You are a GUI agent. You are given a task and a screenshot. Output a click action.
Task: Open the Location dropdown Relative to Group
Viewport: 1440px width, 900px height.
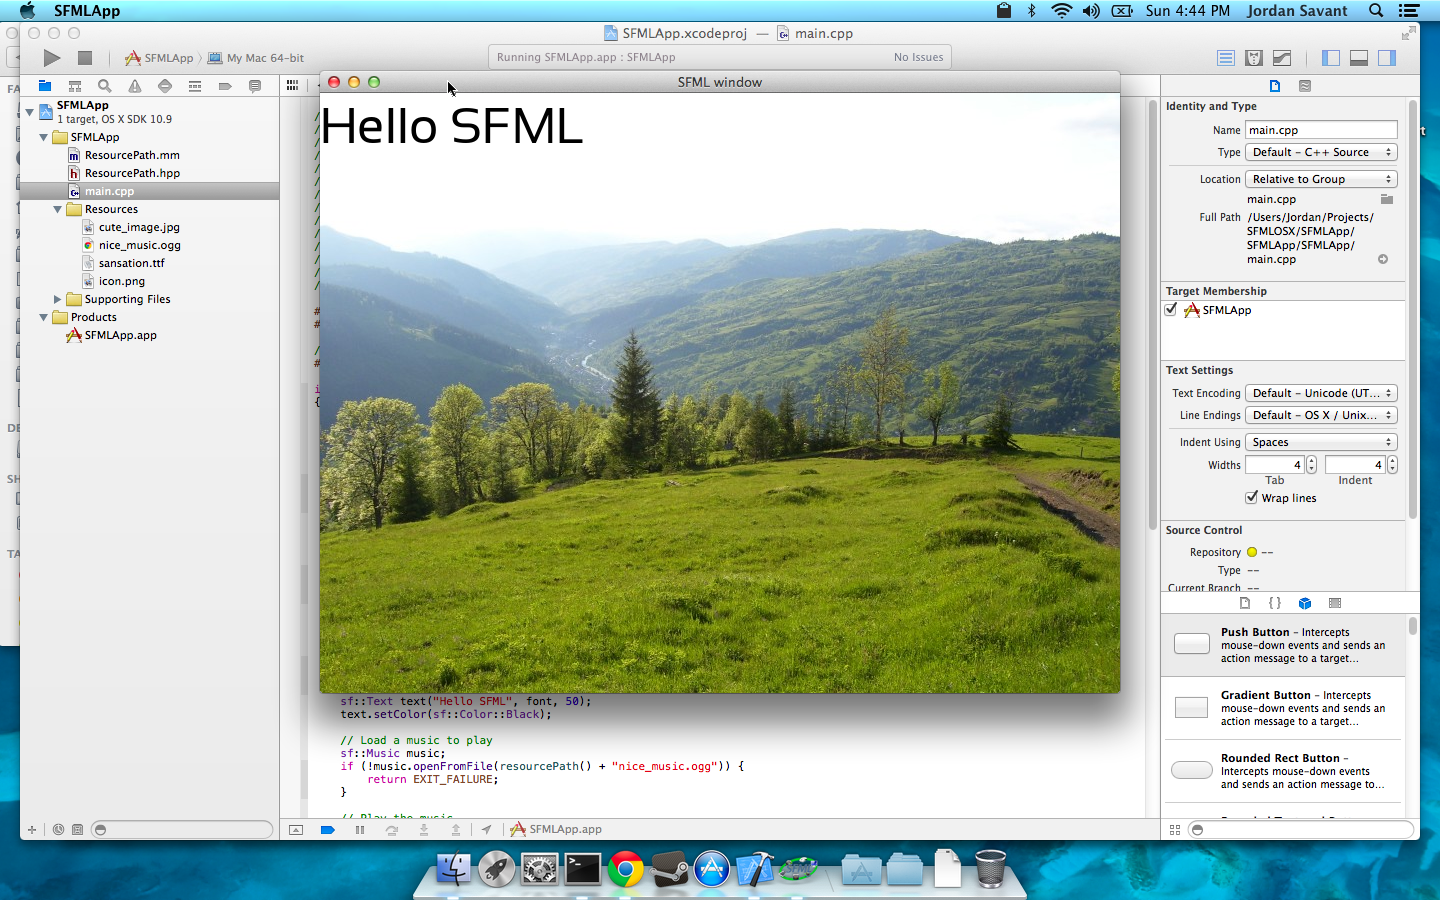coord(1321,179)
